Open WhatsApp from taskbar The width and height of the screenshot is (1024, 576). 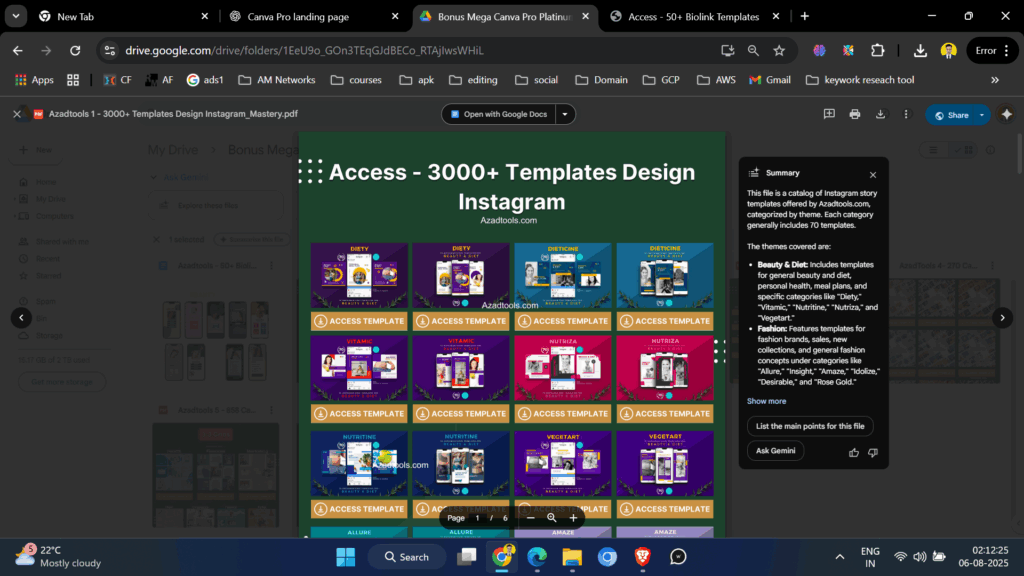click(x=678, y=557)
